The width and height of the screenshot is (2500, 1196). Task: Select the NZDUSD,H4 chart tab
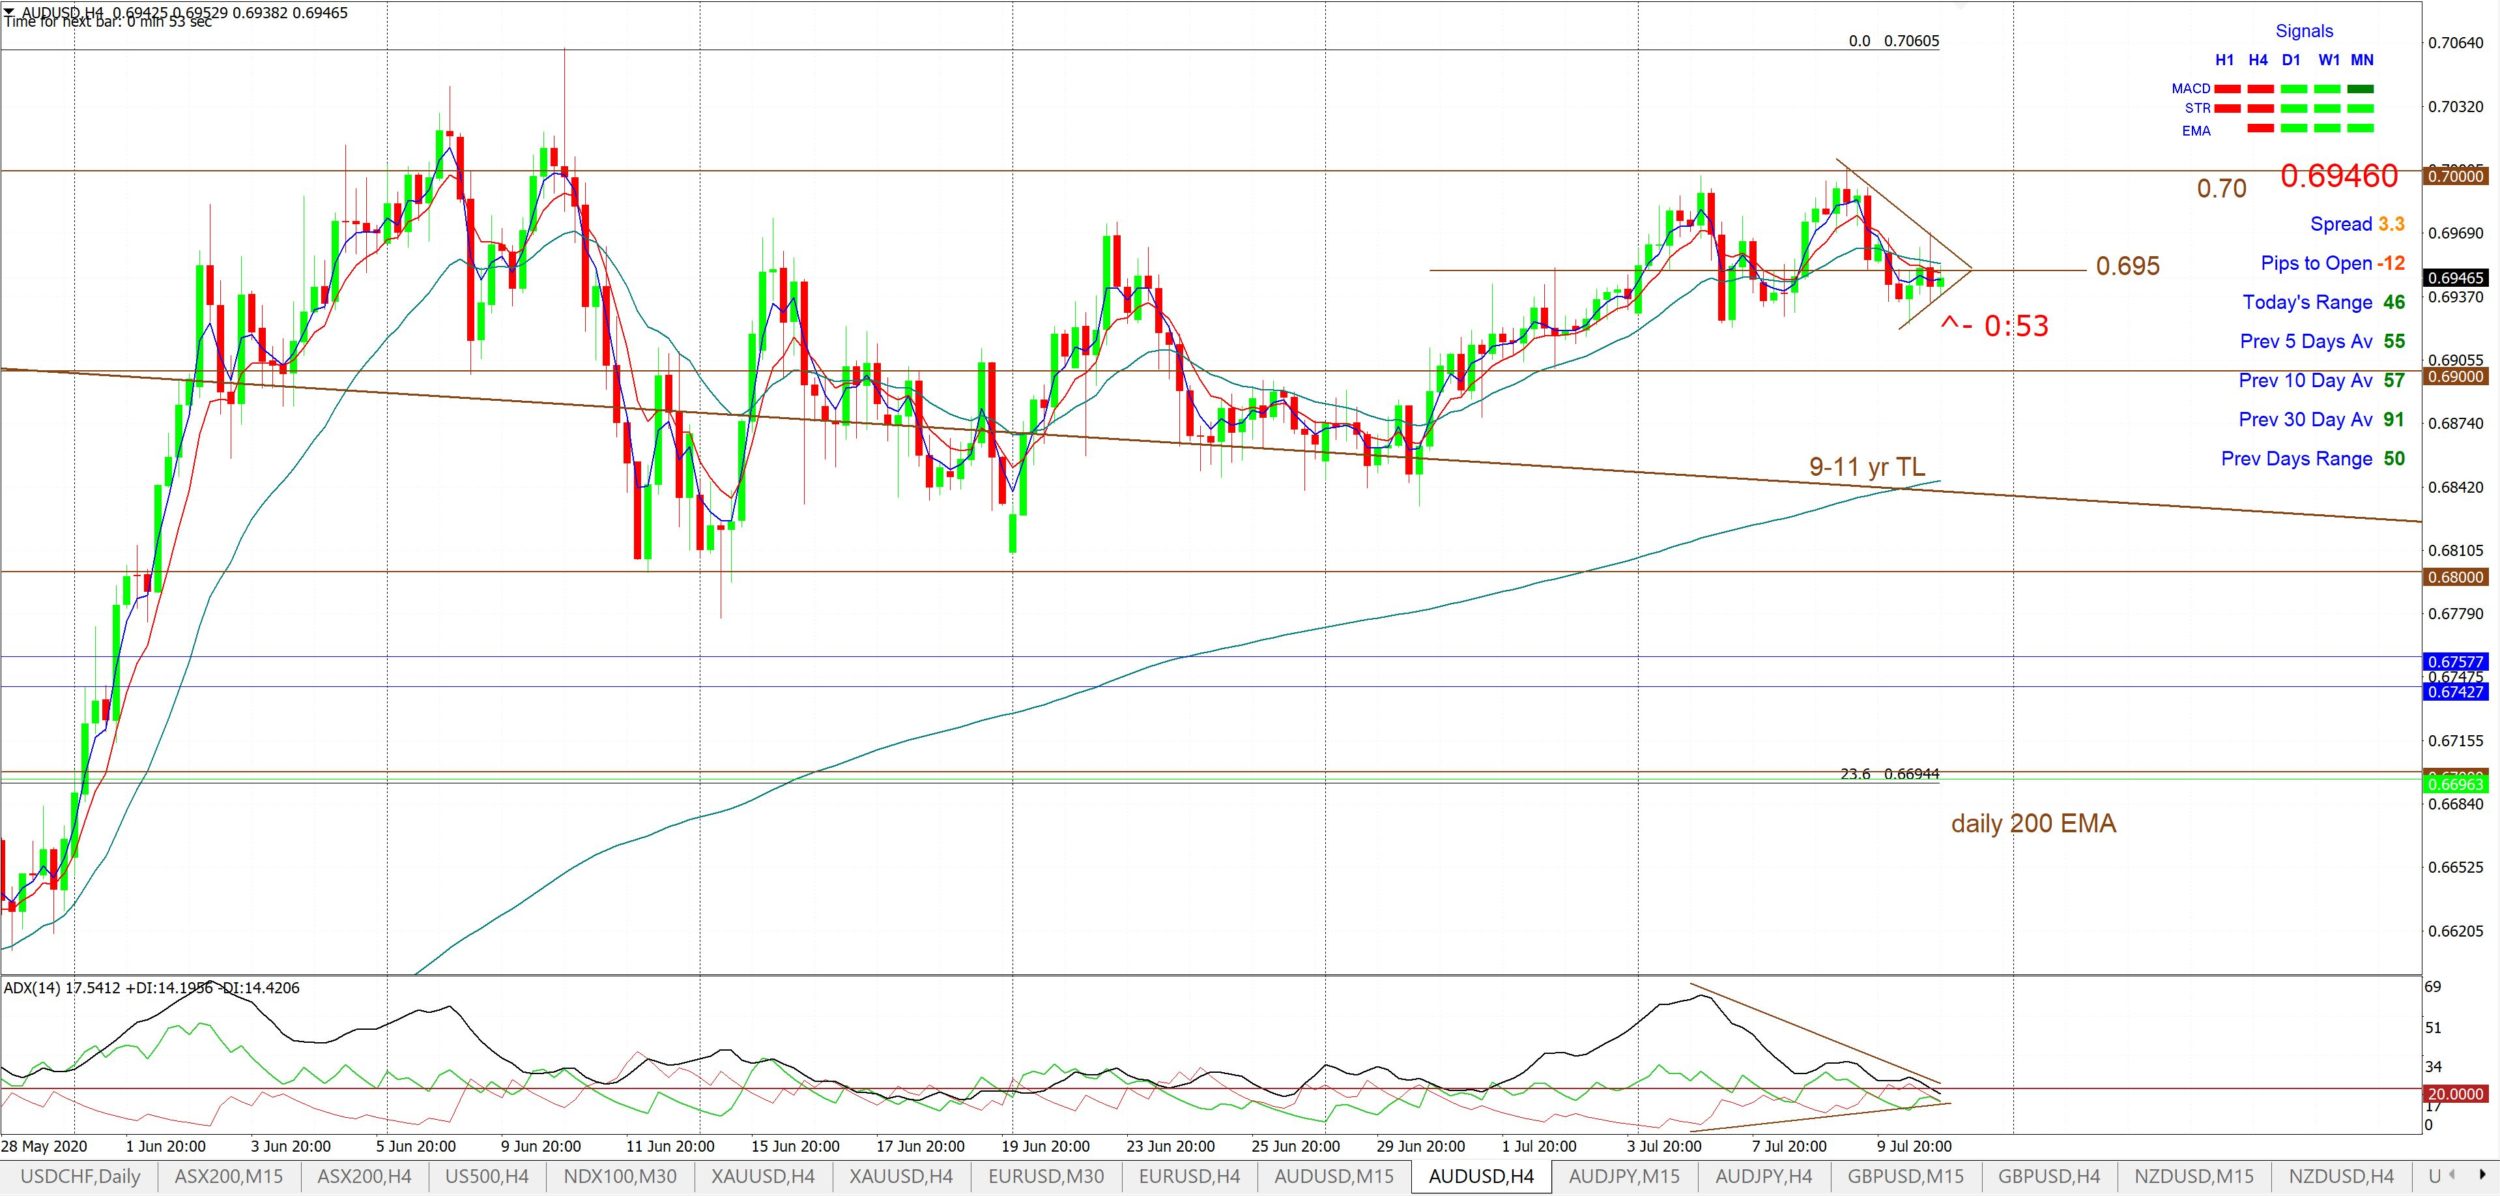[2341, 1176]
